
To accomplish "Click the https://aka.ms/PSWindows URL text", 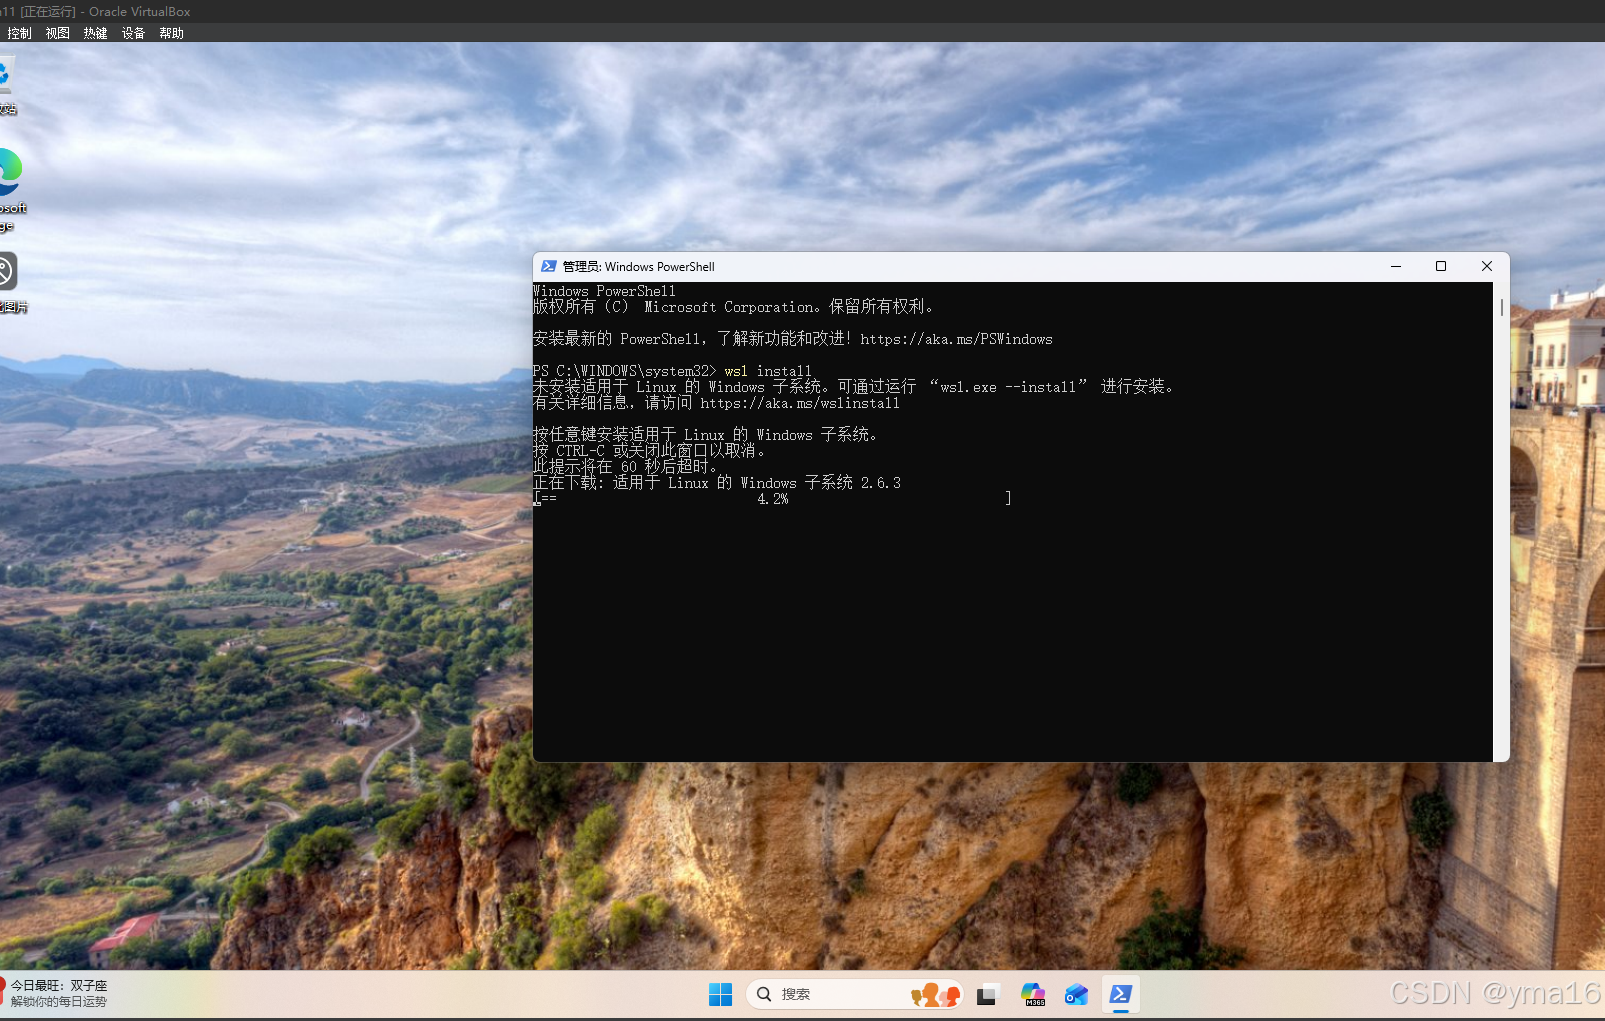I will (956, 339).
